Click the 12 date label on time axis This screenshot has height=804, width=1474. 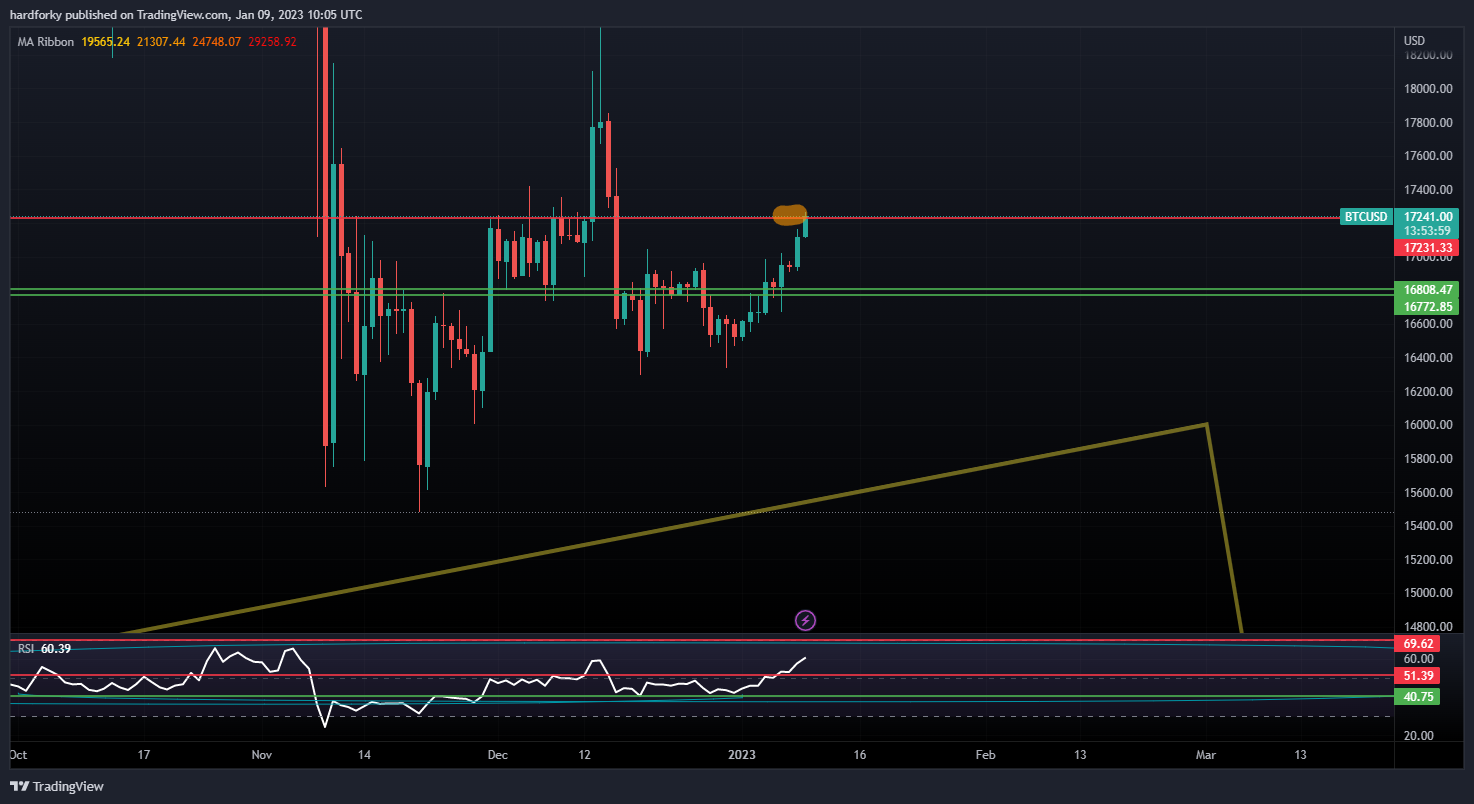pos(585,754)
